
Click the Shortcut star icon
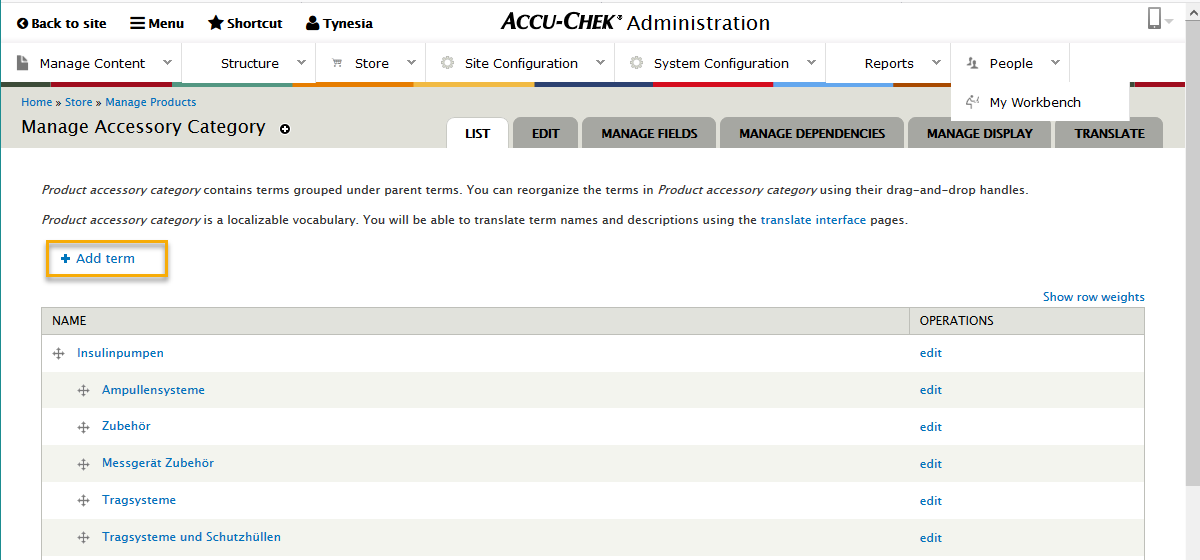(x=215, y=23)
